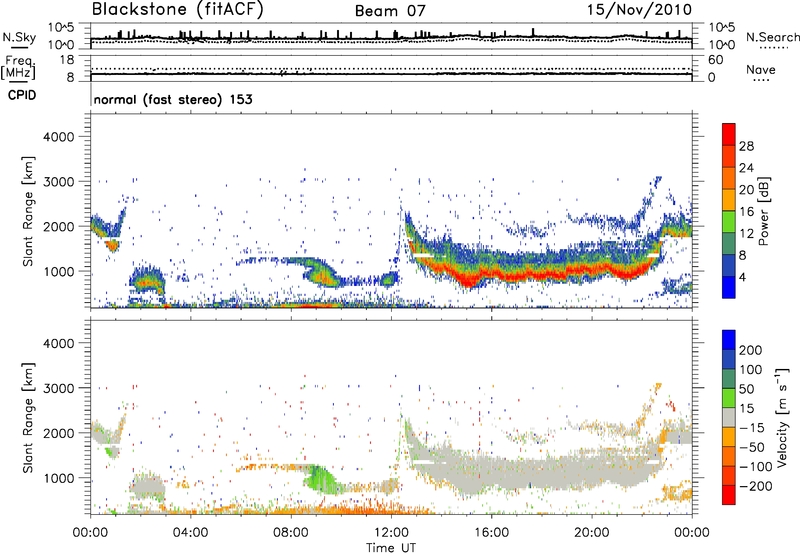Click the 'N.Search' legend label

tap(773, 37)
